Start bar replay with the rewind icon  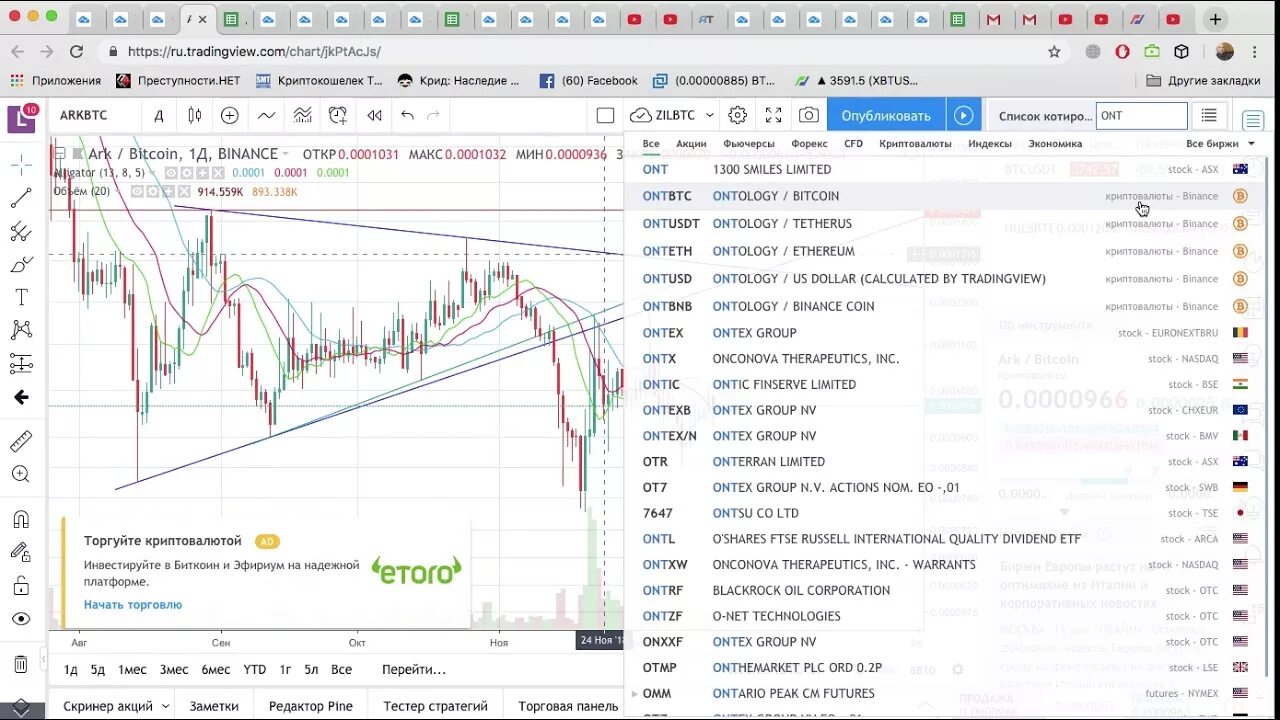375,115
